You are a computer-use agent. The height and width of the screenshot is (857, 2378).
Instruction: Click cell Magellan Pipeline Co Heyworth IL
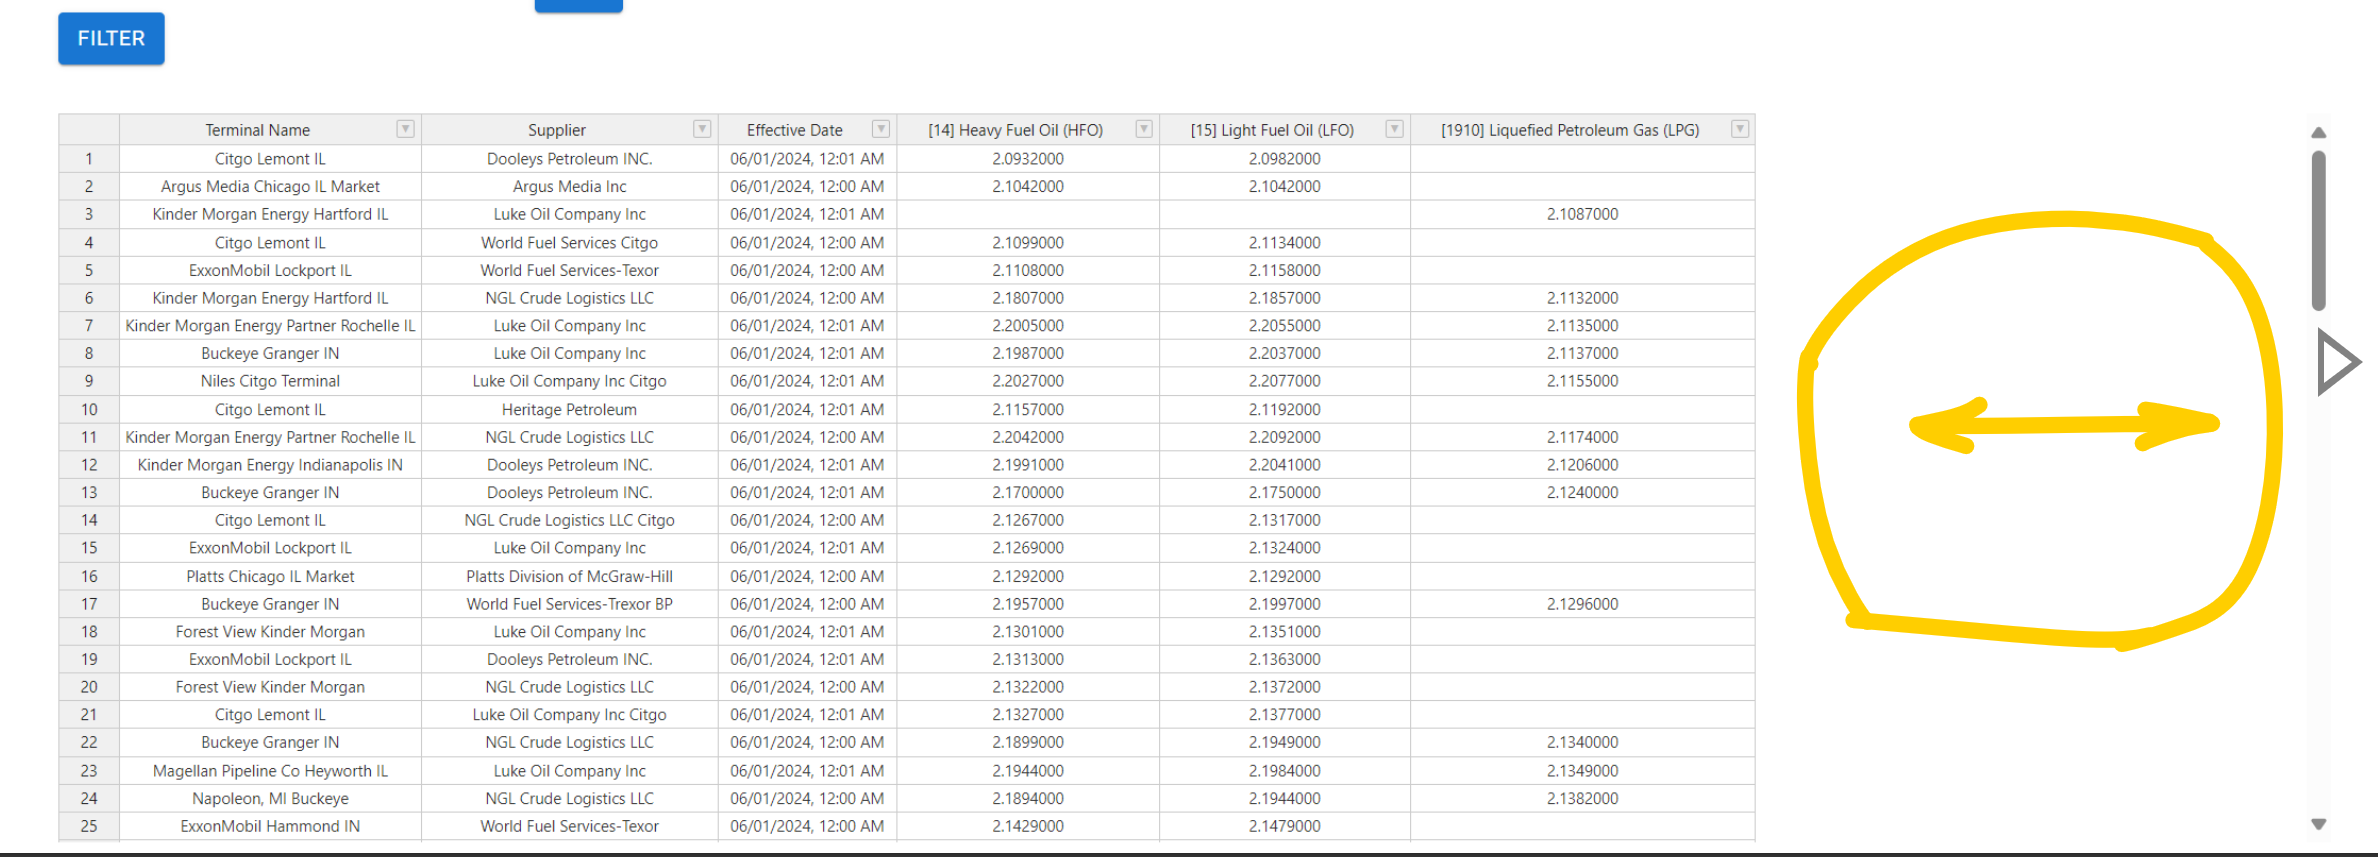[x=270, y=771]
